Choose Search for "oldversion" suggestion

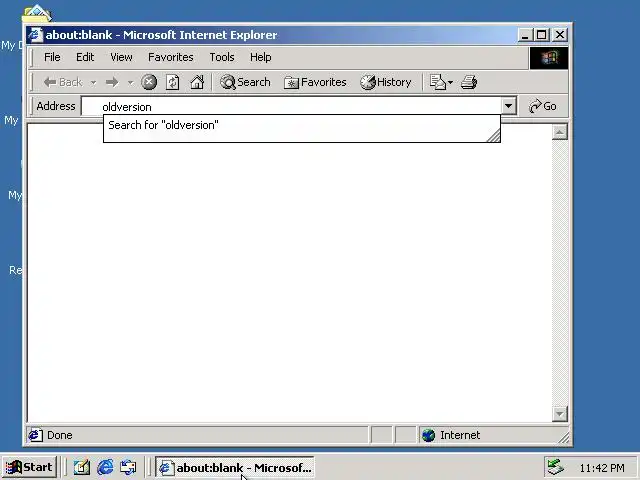point(302,125)
